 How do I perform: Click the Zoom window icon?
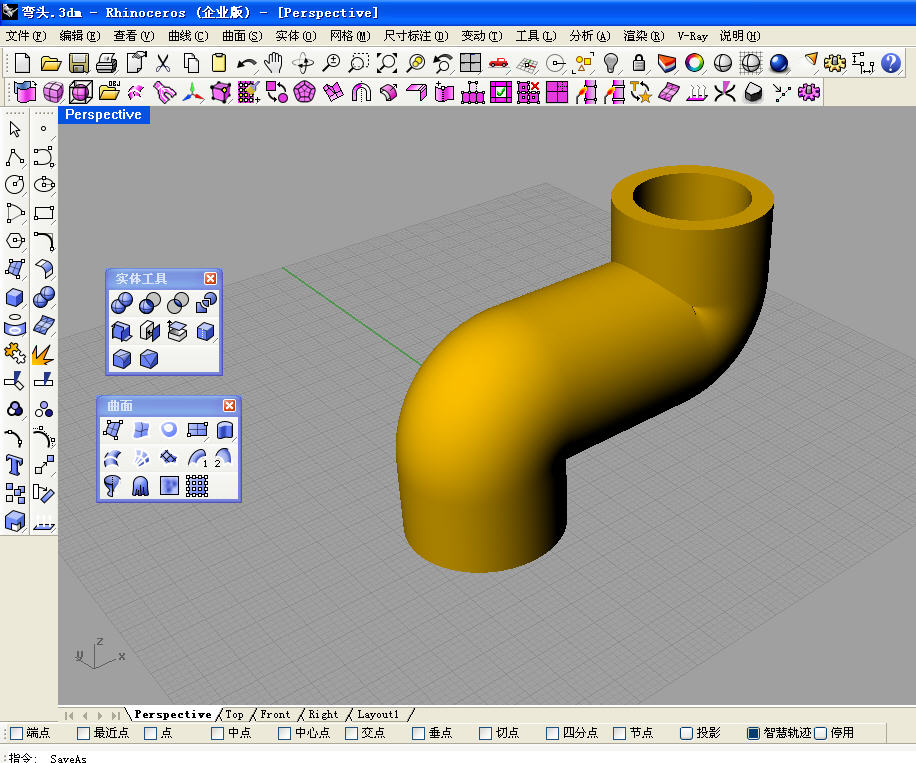coord(359,63)
